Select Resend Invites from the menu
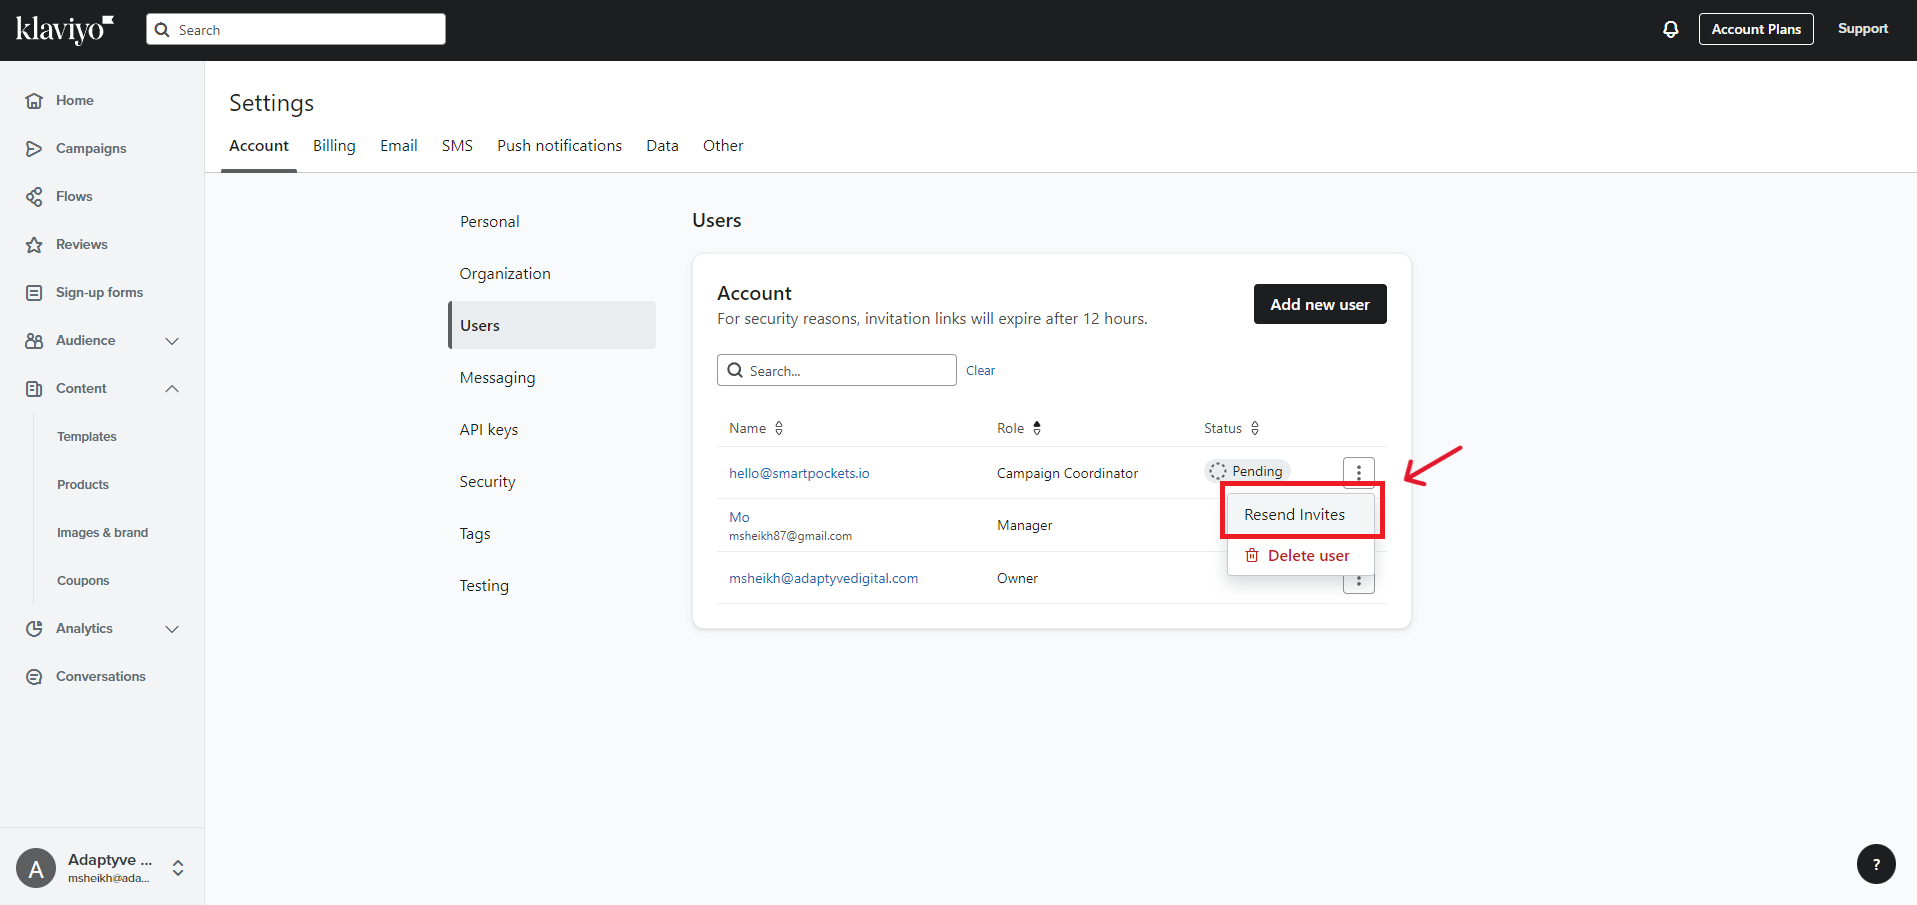This screenshot has height=905, width=1917. 1294,514
